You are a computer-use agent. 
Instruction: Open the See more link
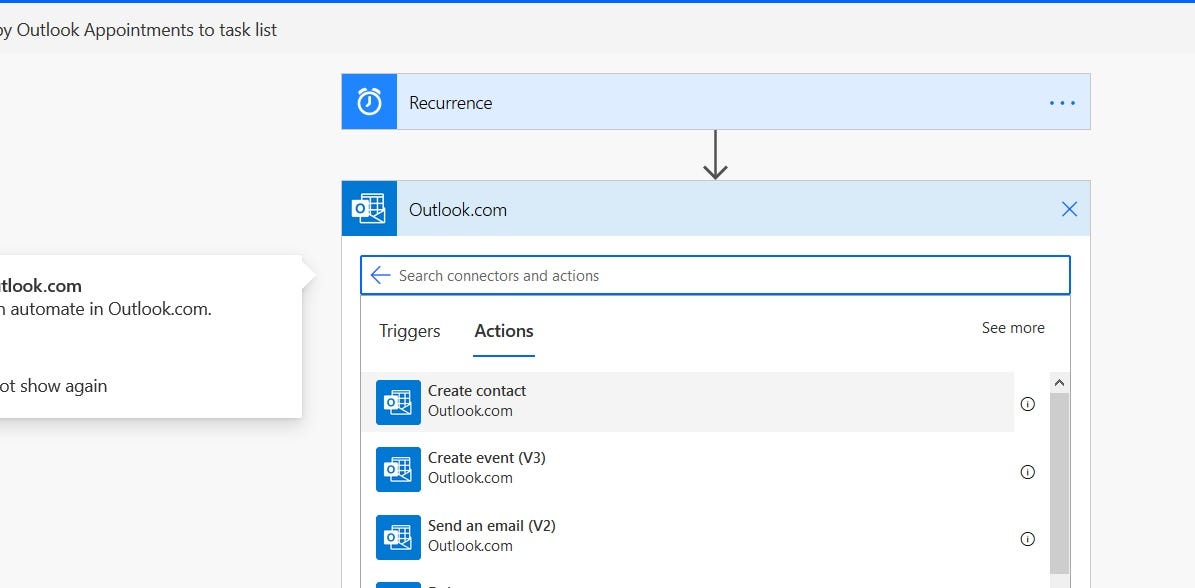pyautogui.click(x=1013, y=328)
